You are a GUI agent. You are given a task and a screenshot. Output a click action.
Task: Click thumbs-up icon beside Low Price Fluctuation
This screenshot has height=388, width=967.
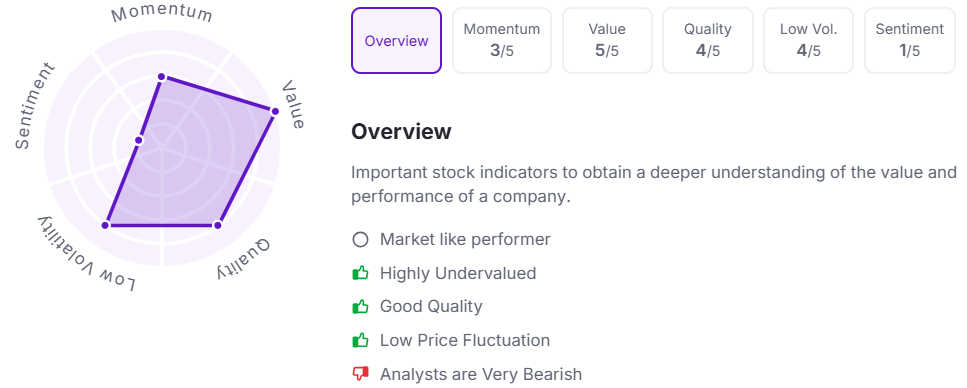pos(360,340)
